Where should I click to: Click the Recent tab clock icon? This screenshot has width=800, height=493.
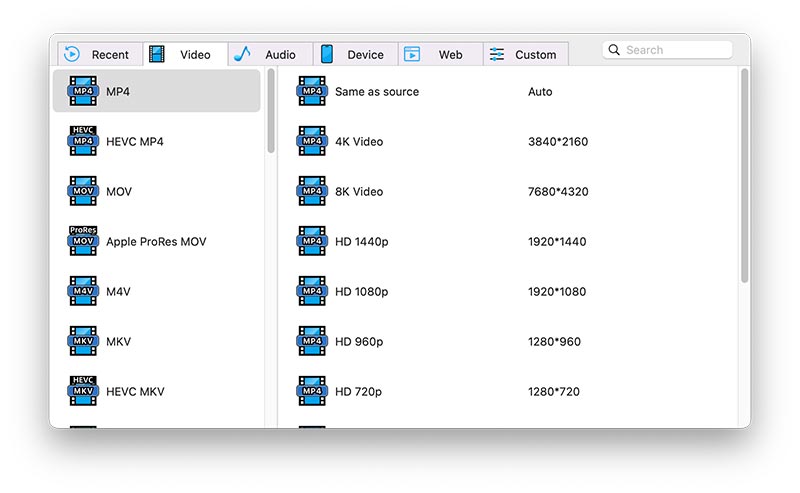pos(72,54)
